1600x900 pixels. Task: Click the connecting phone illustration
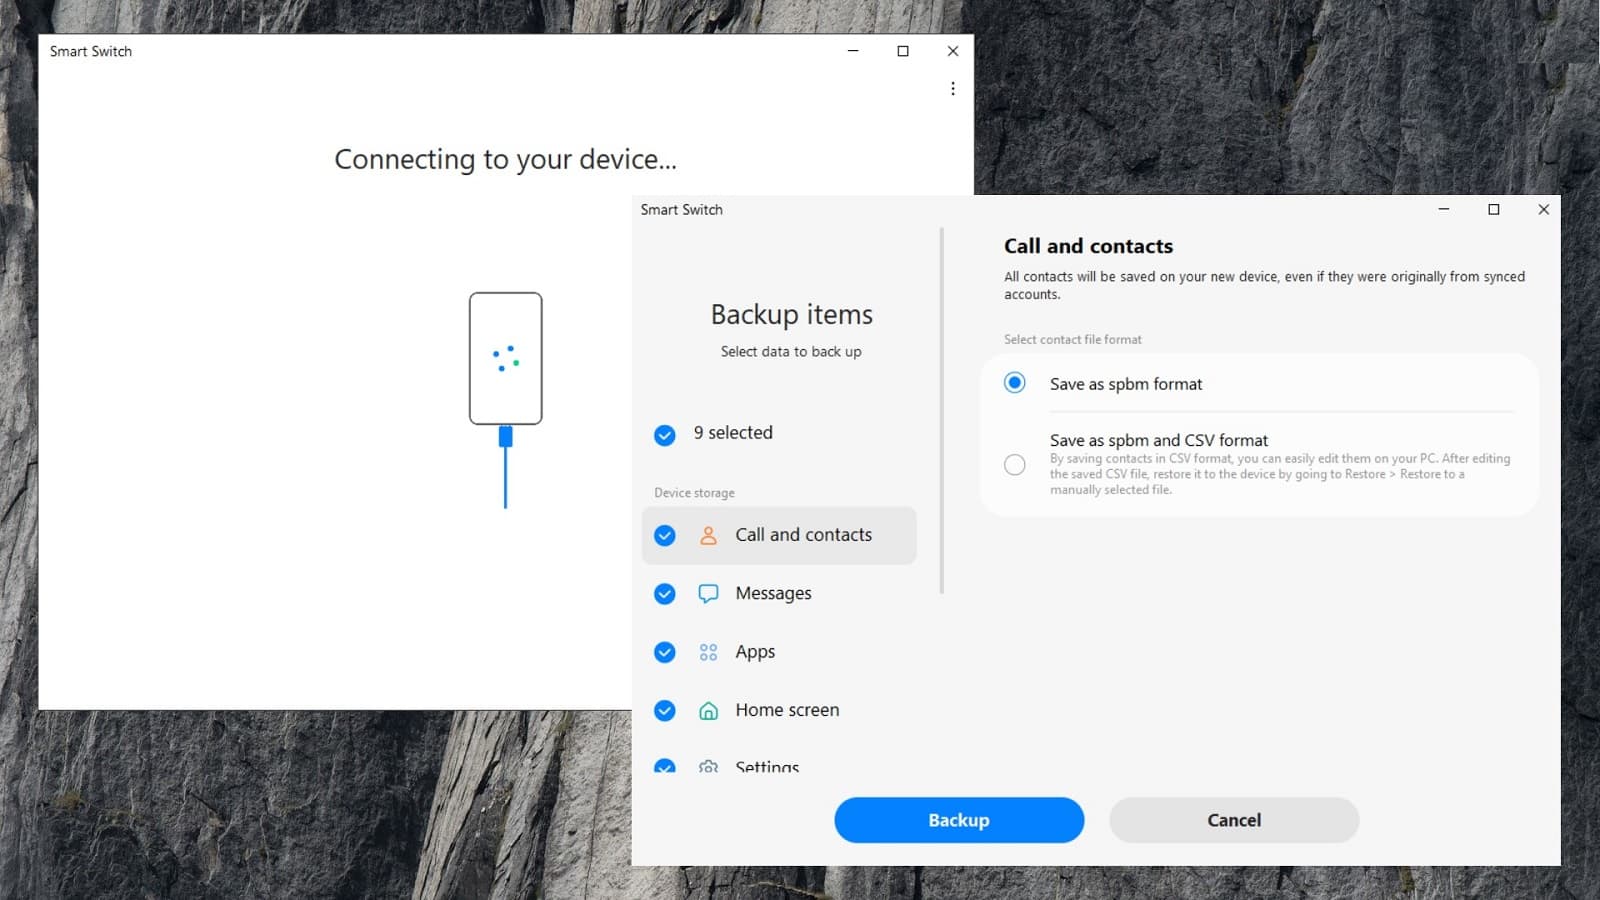click(x=505, y=360)
